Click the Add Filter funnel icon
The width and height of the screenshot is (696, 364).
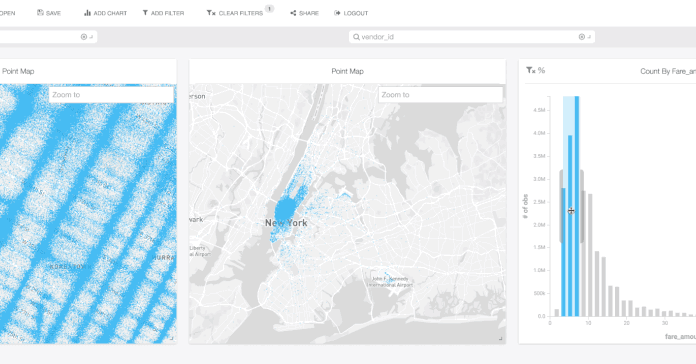145,13
